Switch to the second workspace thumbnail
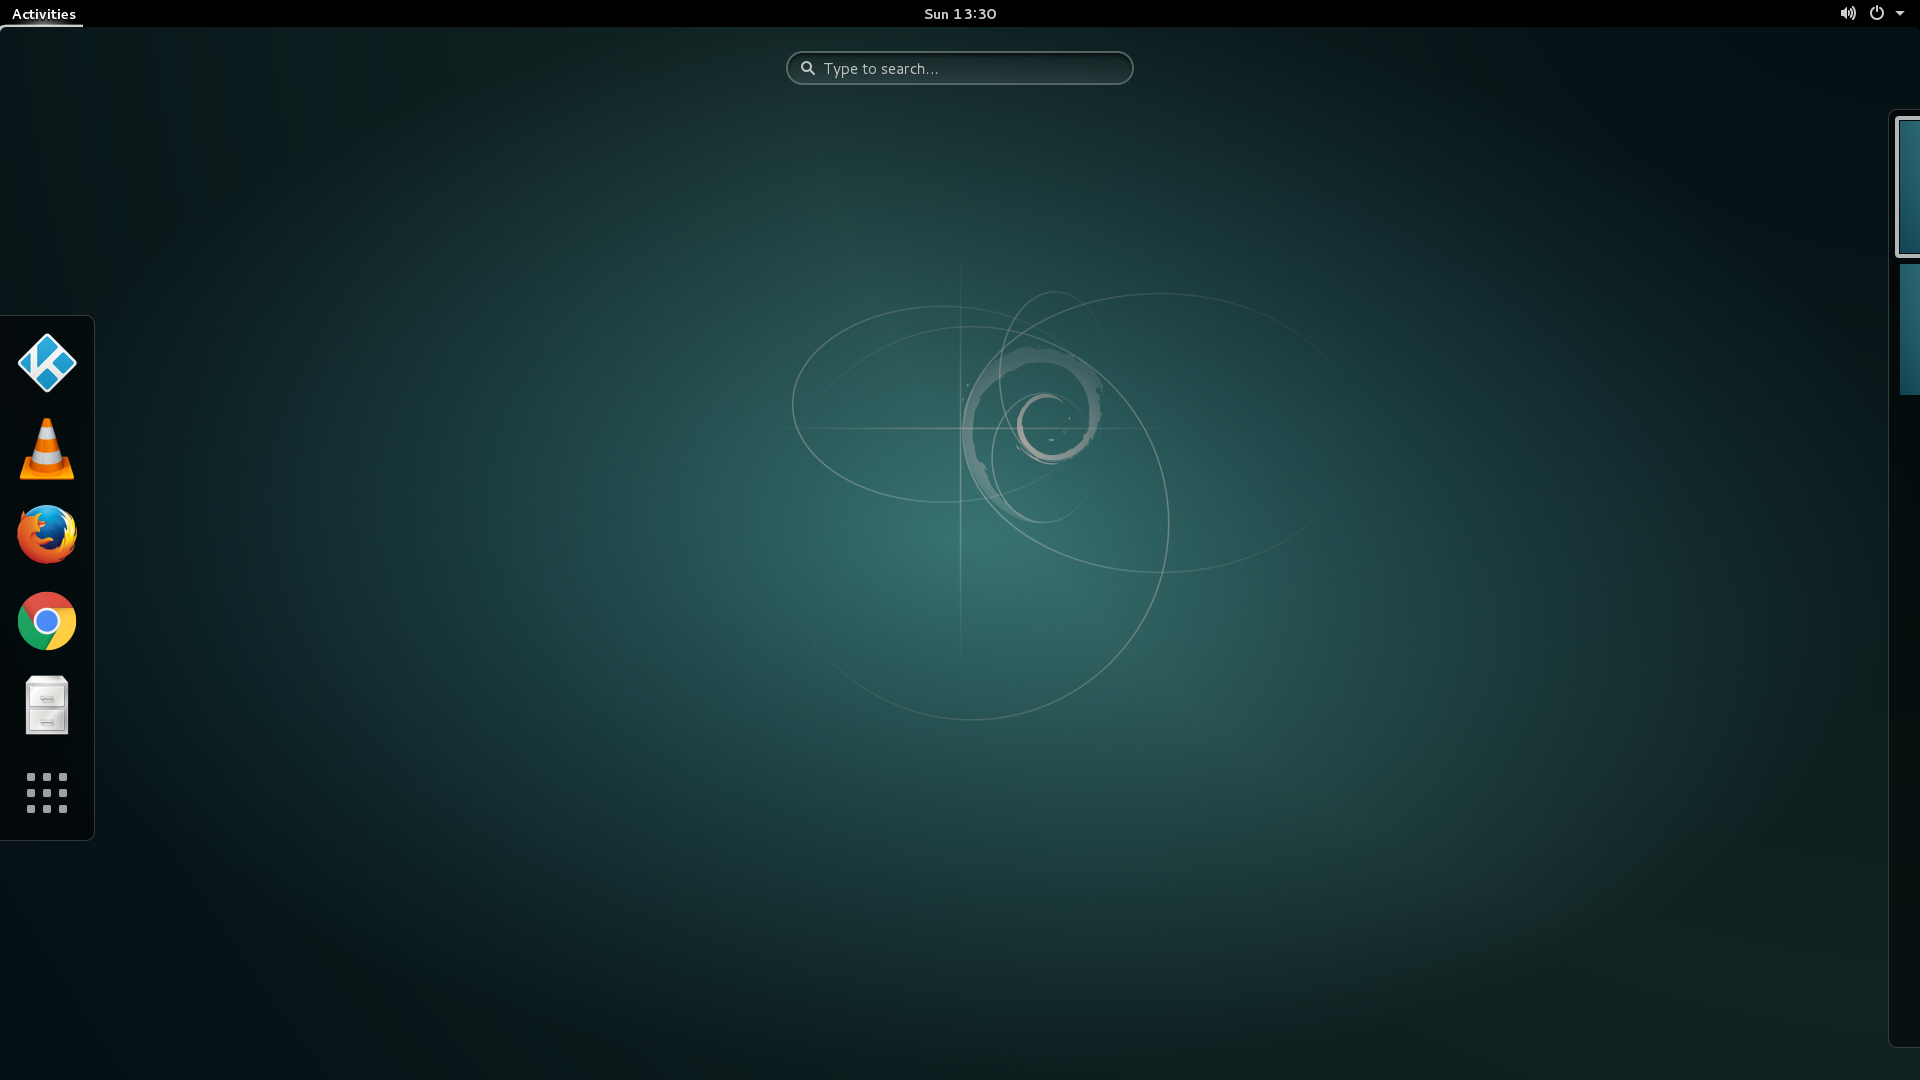1920x1080 pixels. [1910, 329]
